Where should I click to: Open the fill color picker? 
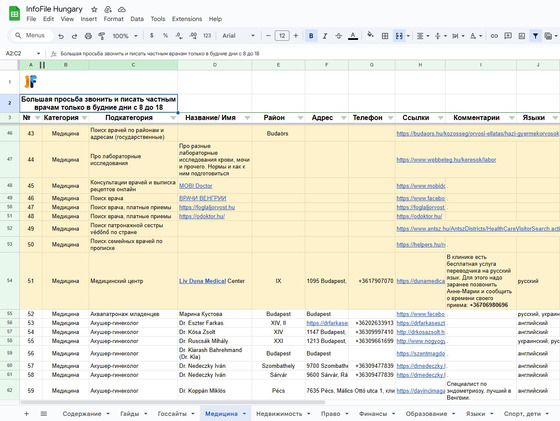(370, 35)
